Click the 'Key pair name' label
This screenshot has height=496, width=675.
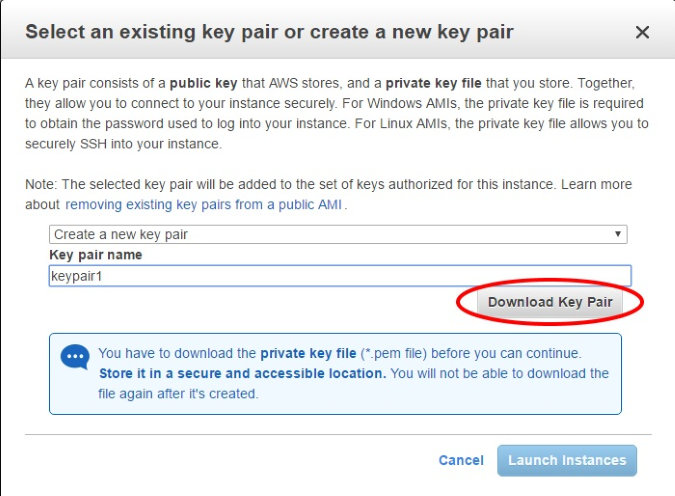coord(96,255)
